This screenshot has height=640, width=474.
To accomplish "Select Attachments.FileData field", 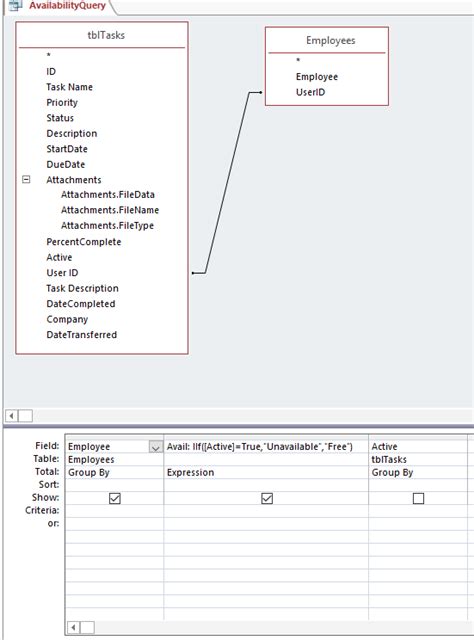I will click(x=108, y=195).
